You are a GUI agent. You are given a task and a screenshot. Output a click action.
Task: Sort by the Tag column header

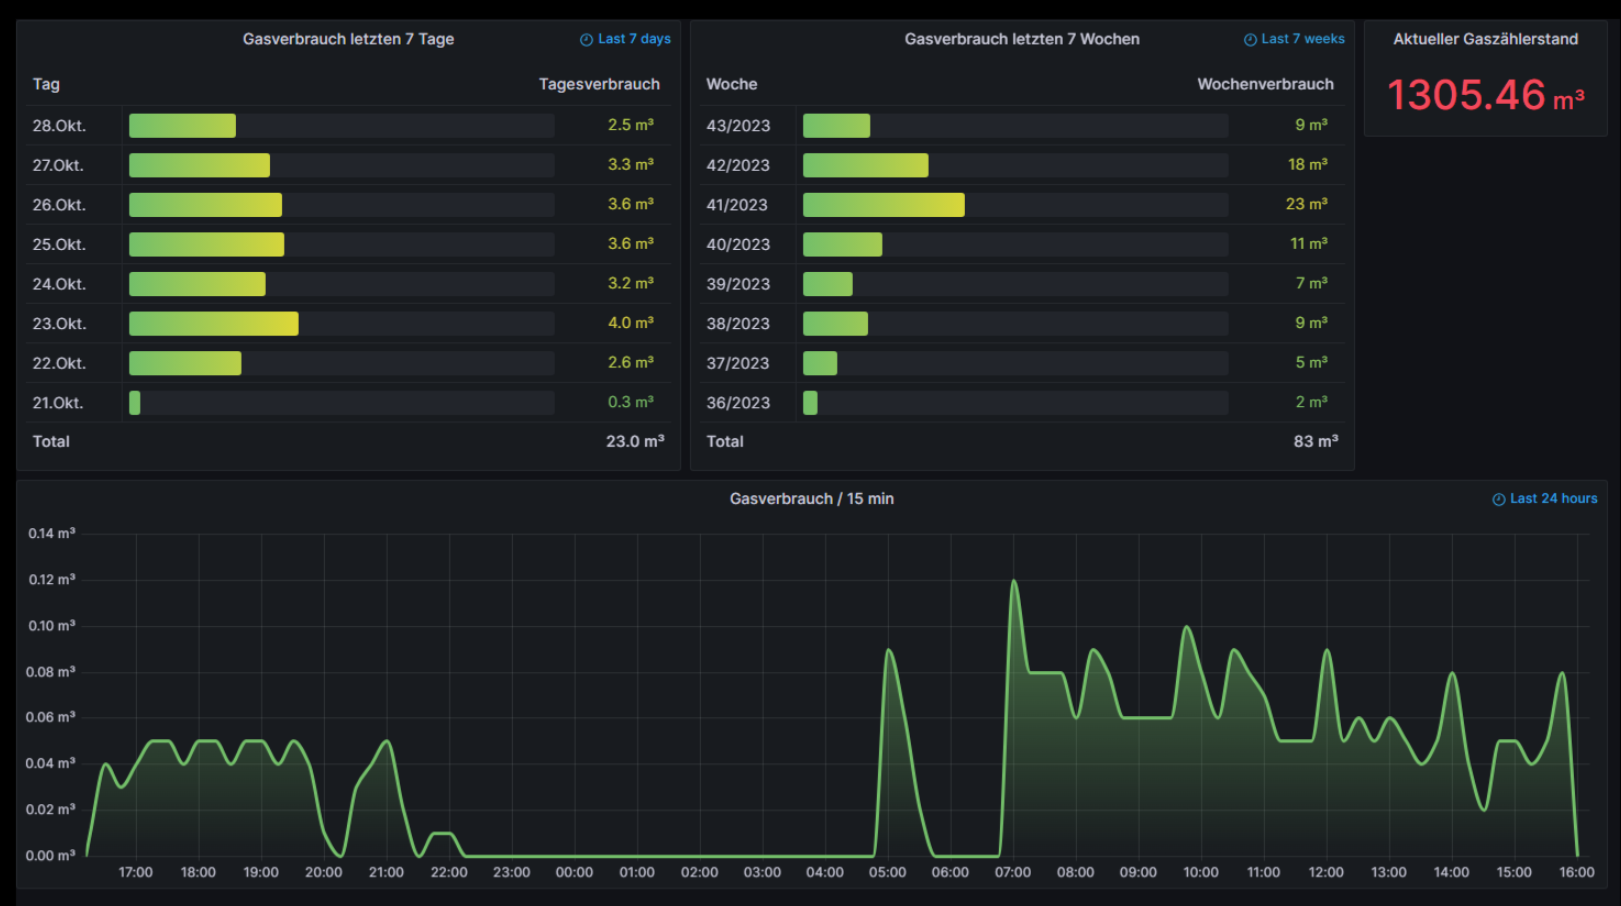pyautogui.click(x=46, y=84)
